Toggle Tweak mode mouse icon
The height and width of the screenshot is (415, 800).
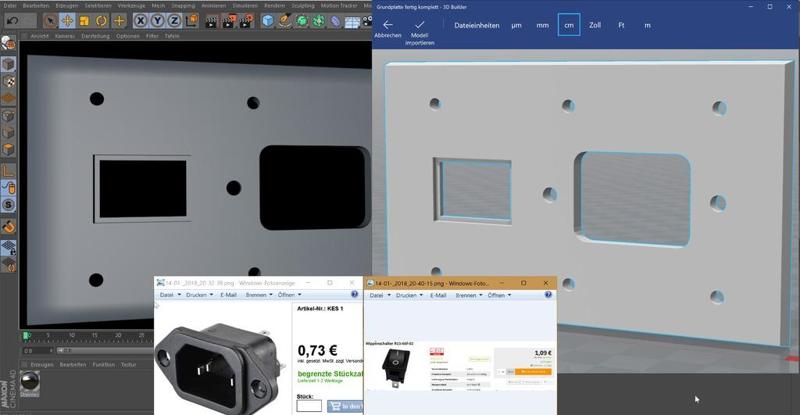pyautogui.click(x=8, y=188)
